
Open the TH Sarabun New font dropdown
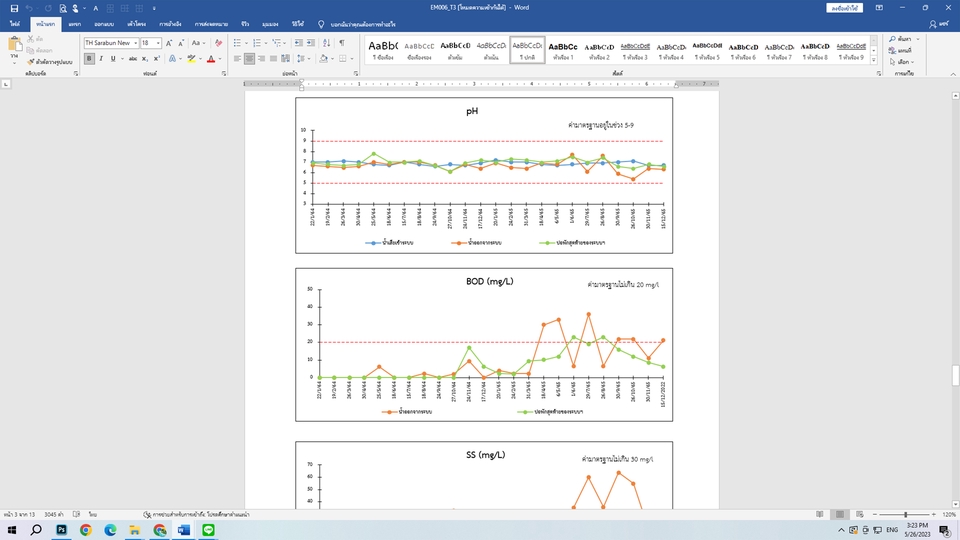click(x=135, y=43)
